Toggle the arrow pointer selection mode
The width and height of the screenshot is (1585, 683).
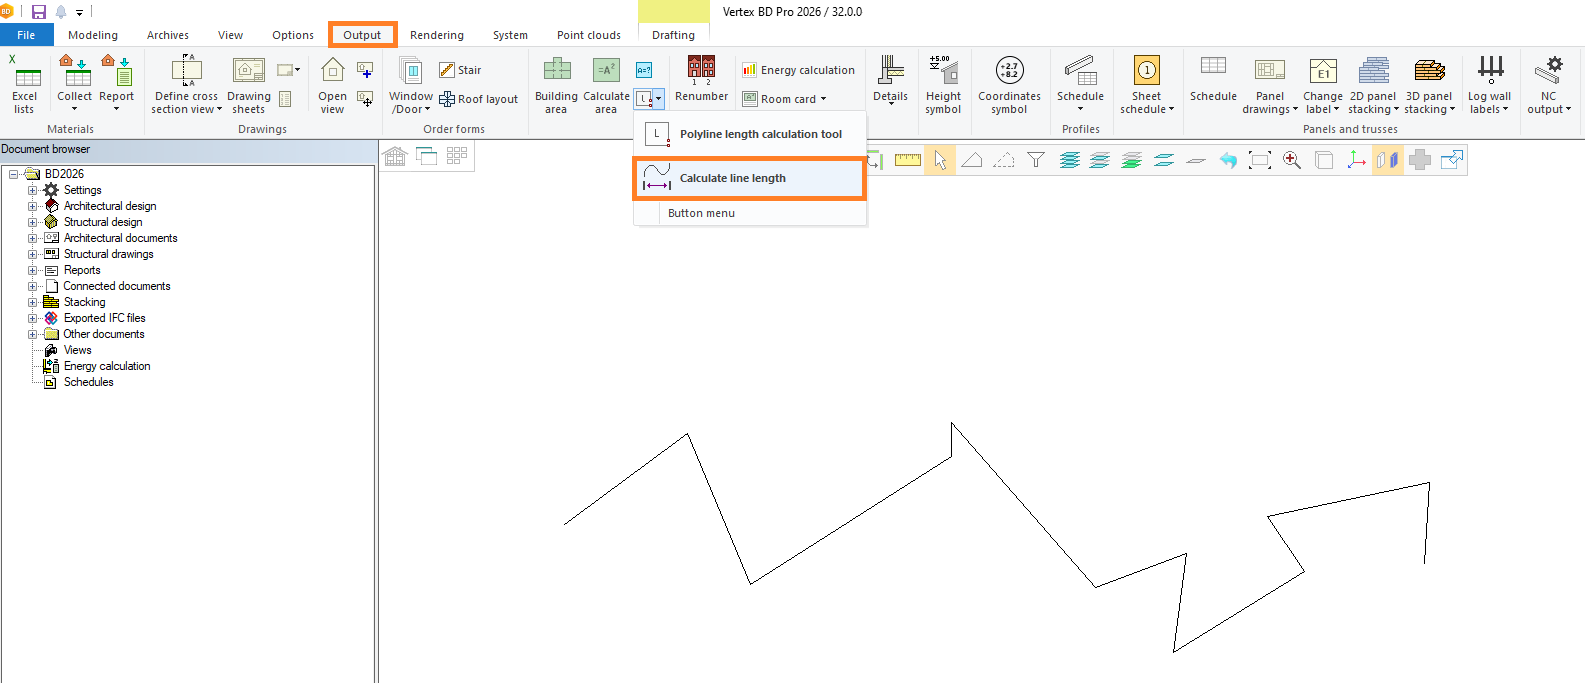point(940,160)
